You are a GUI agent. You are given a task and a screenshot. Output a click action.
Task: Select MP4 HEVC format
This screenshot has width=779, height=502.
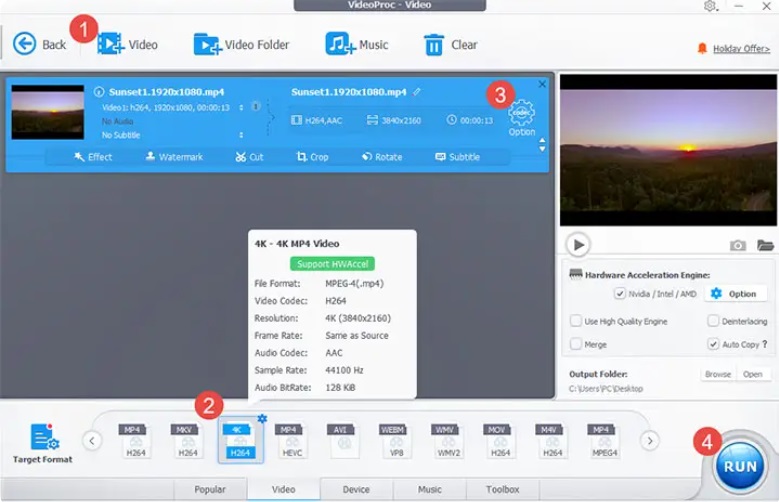pyautogui.click(x=292, y=440)
